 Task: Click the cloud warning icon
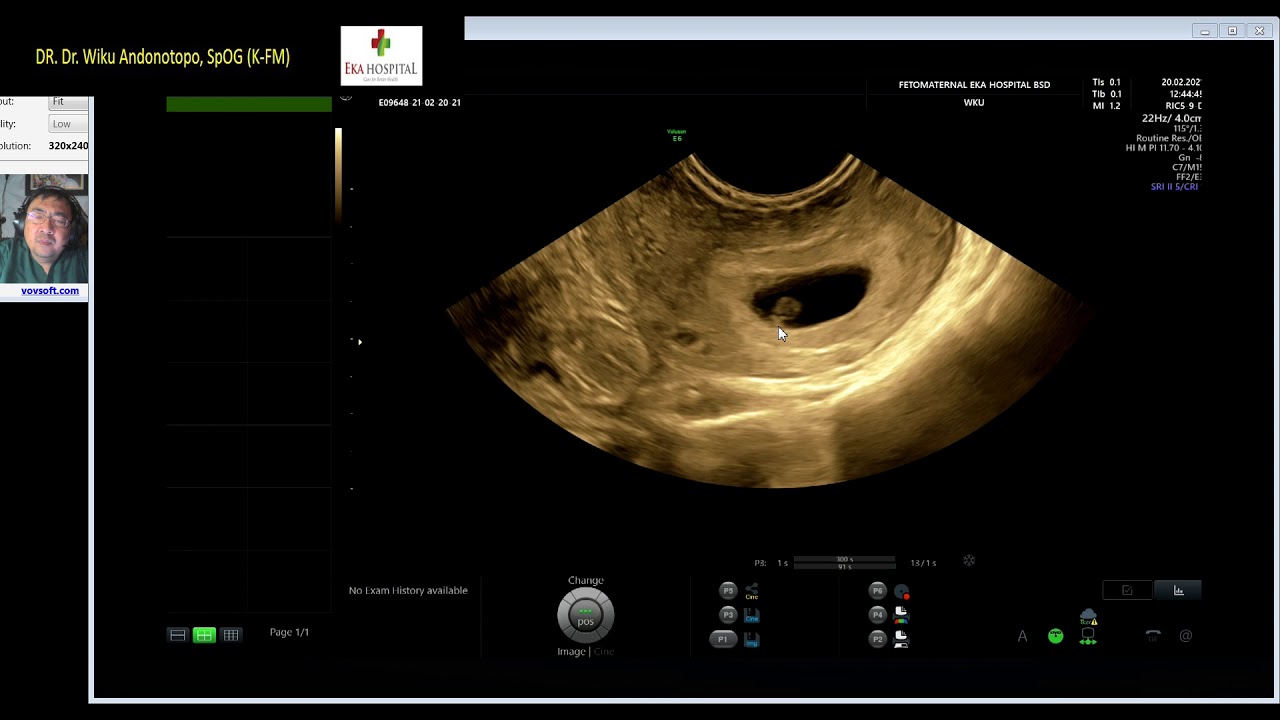pos(1088,618)
